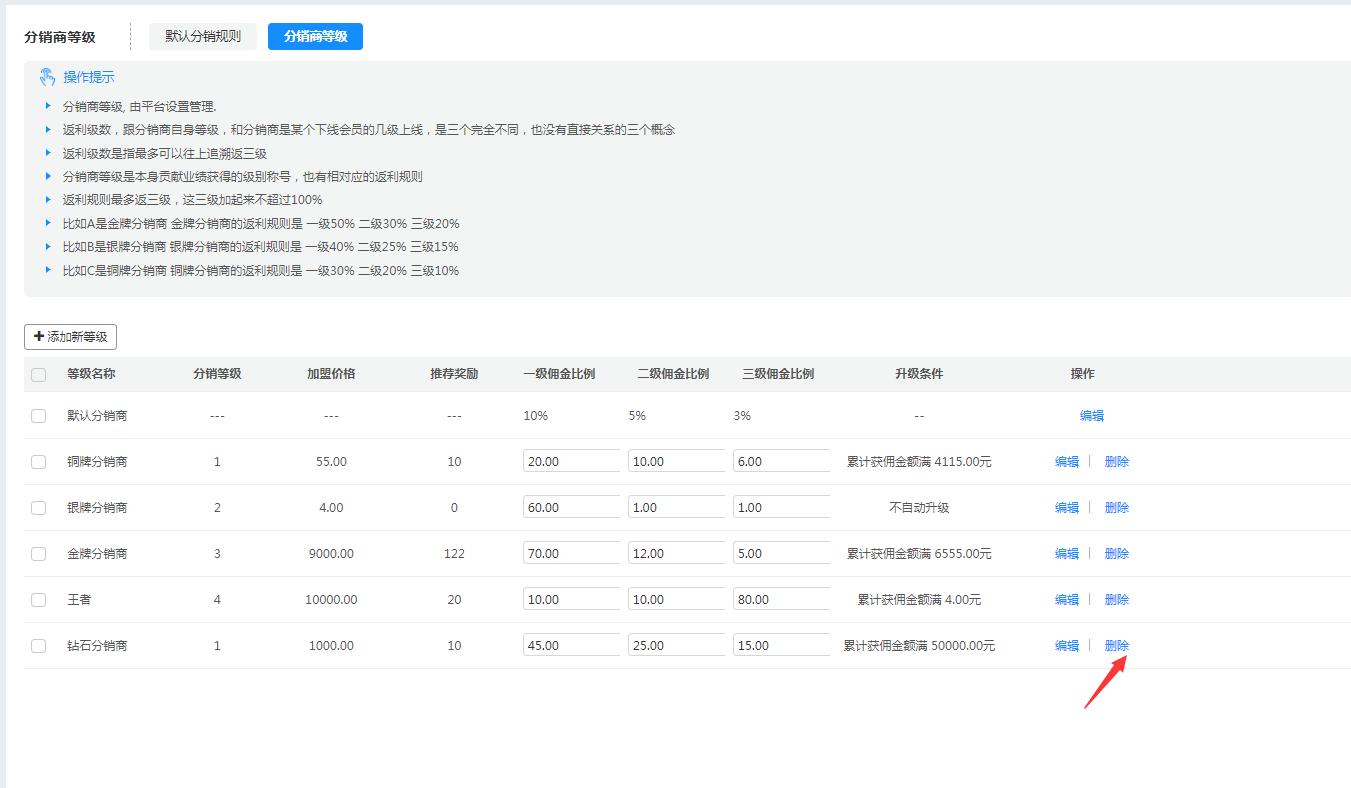This screenshot has height=788, width=1351.
Task: Delete the 银牌分销商 row
Action: 1116,508
